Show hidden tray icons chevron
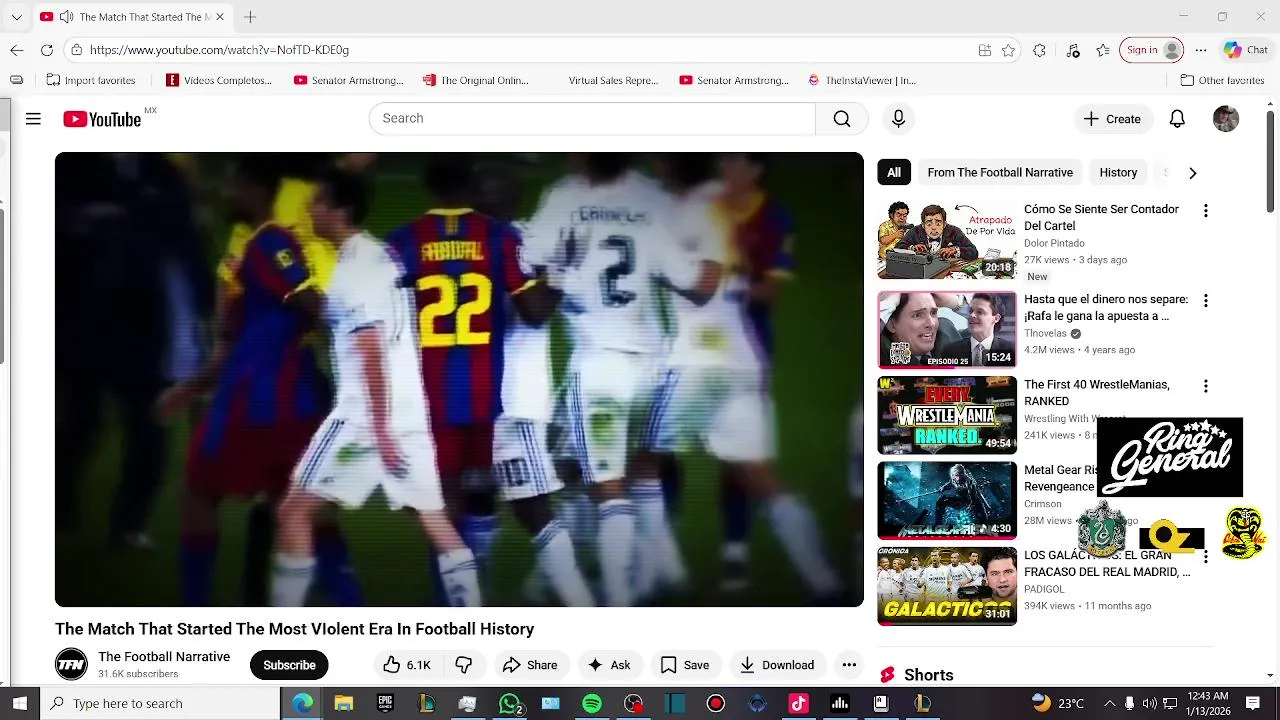 1109,703
